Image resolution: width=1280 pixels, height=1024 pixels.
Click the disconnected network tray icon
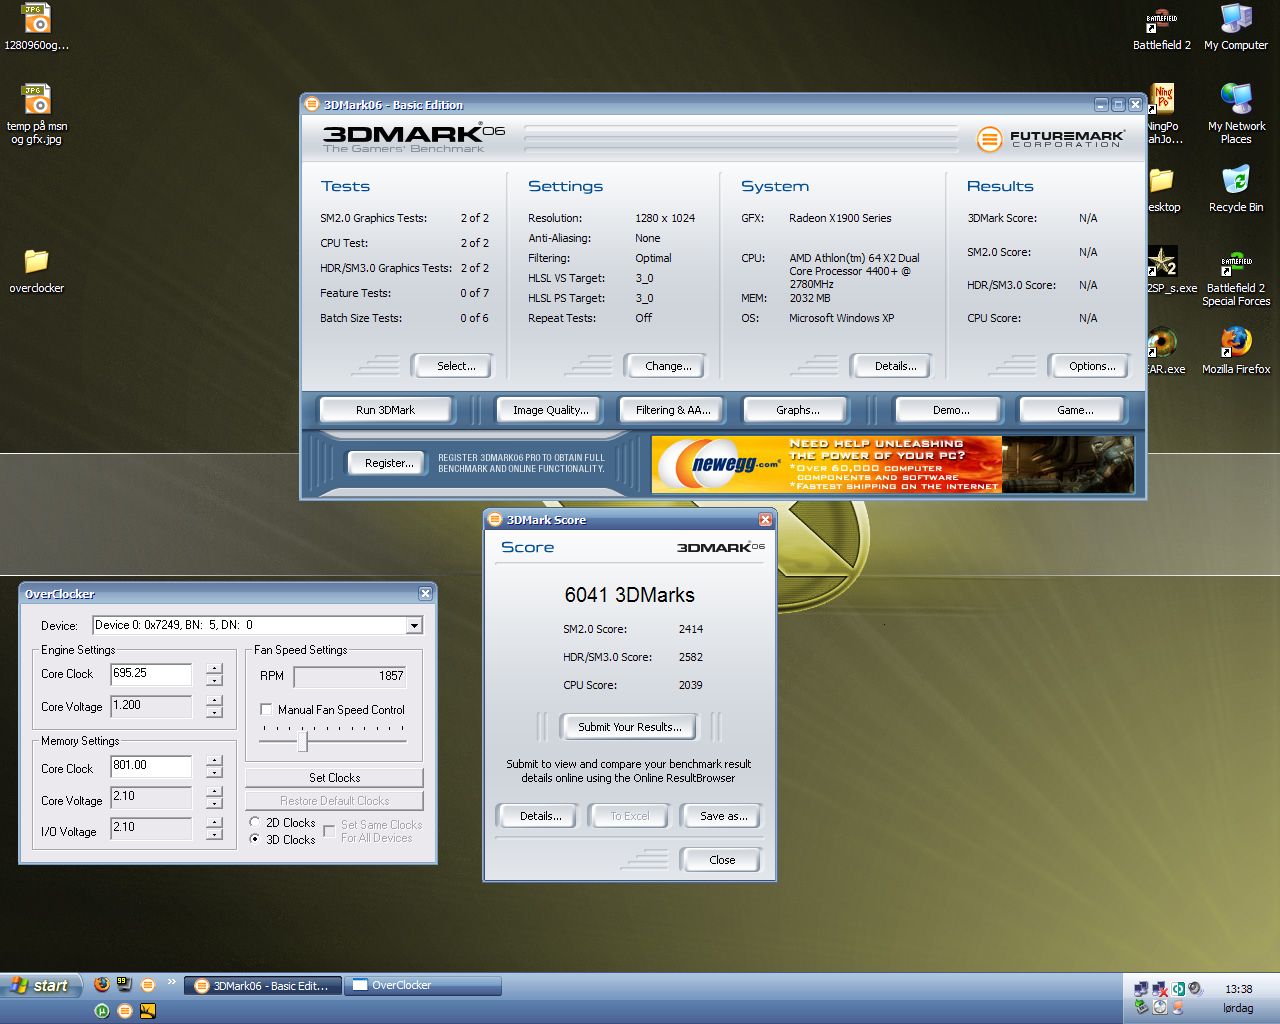pyautogui.click(x=1160, y=989)
